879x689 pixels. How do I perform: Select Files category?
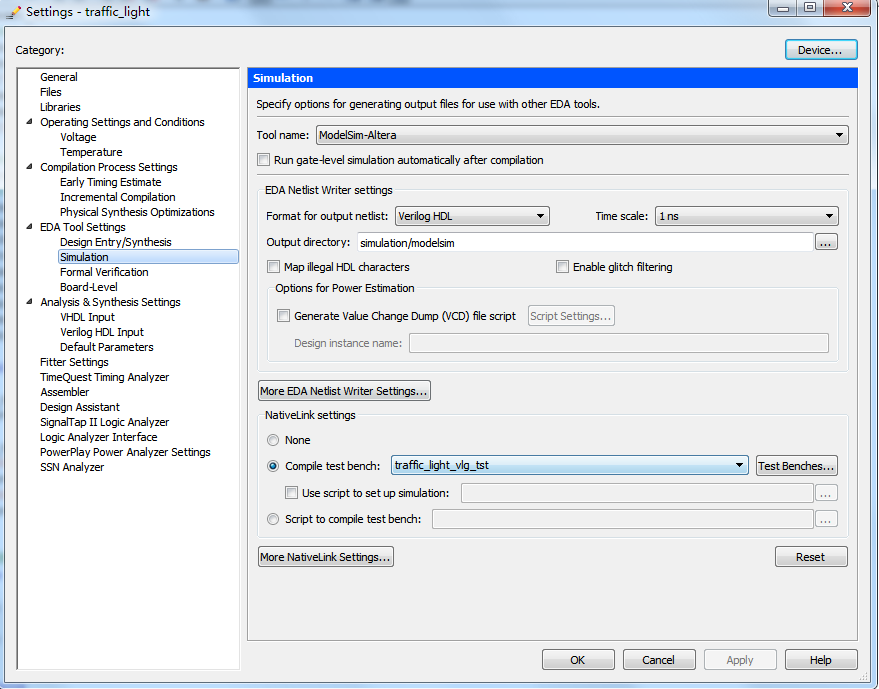(51, 92)
